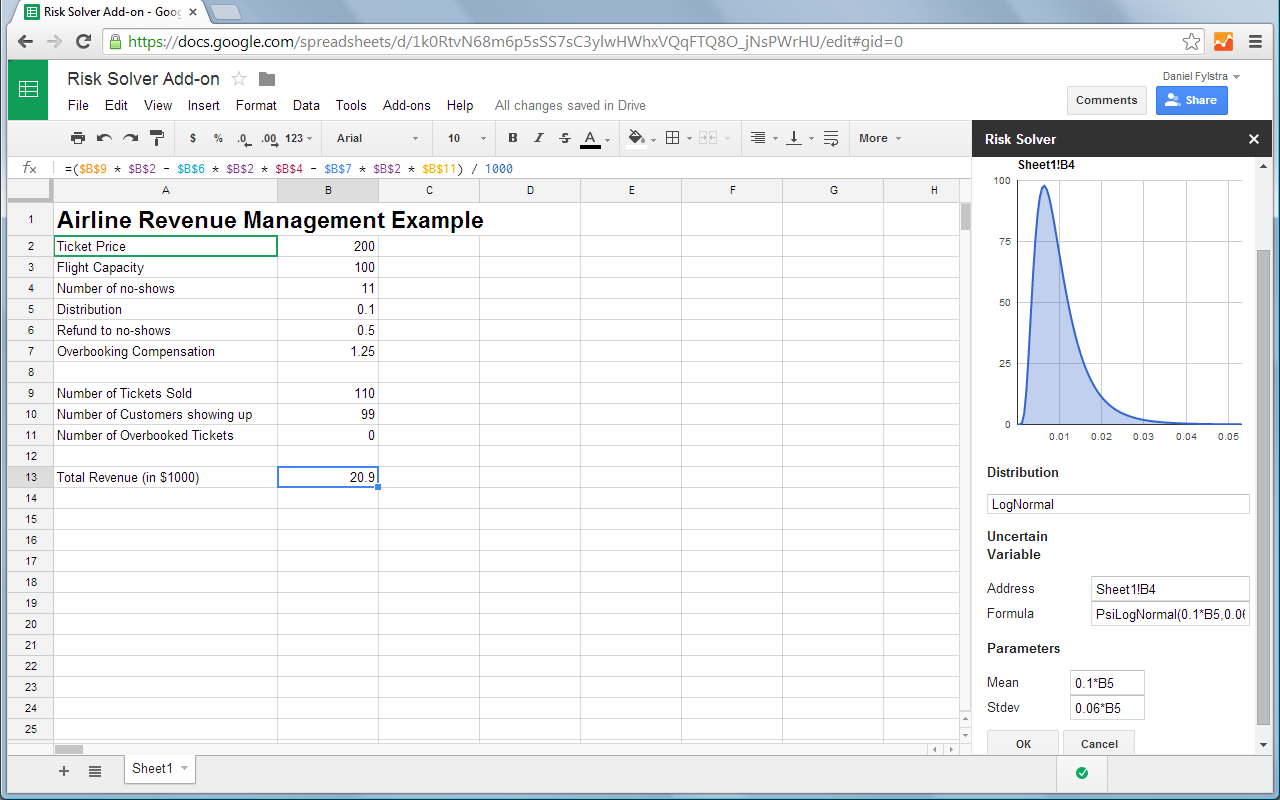The image size is (1280, 800).
Task: Expand the Arial font dropdown
Action: coord(378,138)
